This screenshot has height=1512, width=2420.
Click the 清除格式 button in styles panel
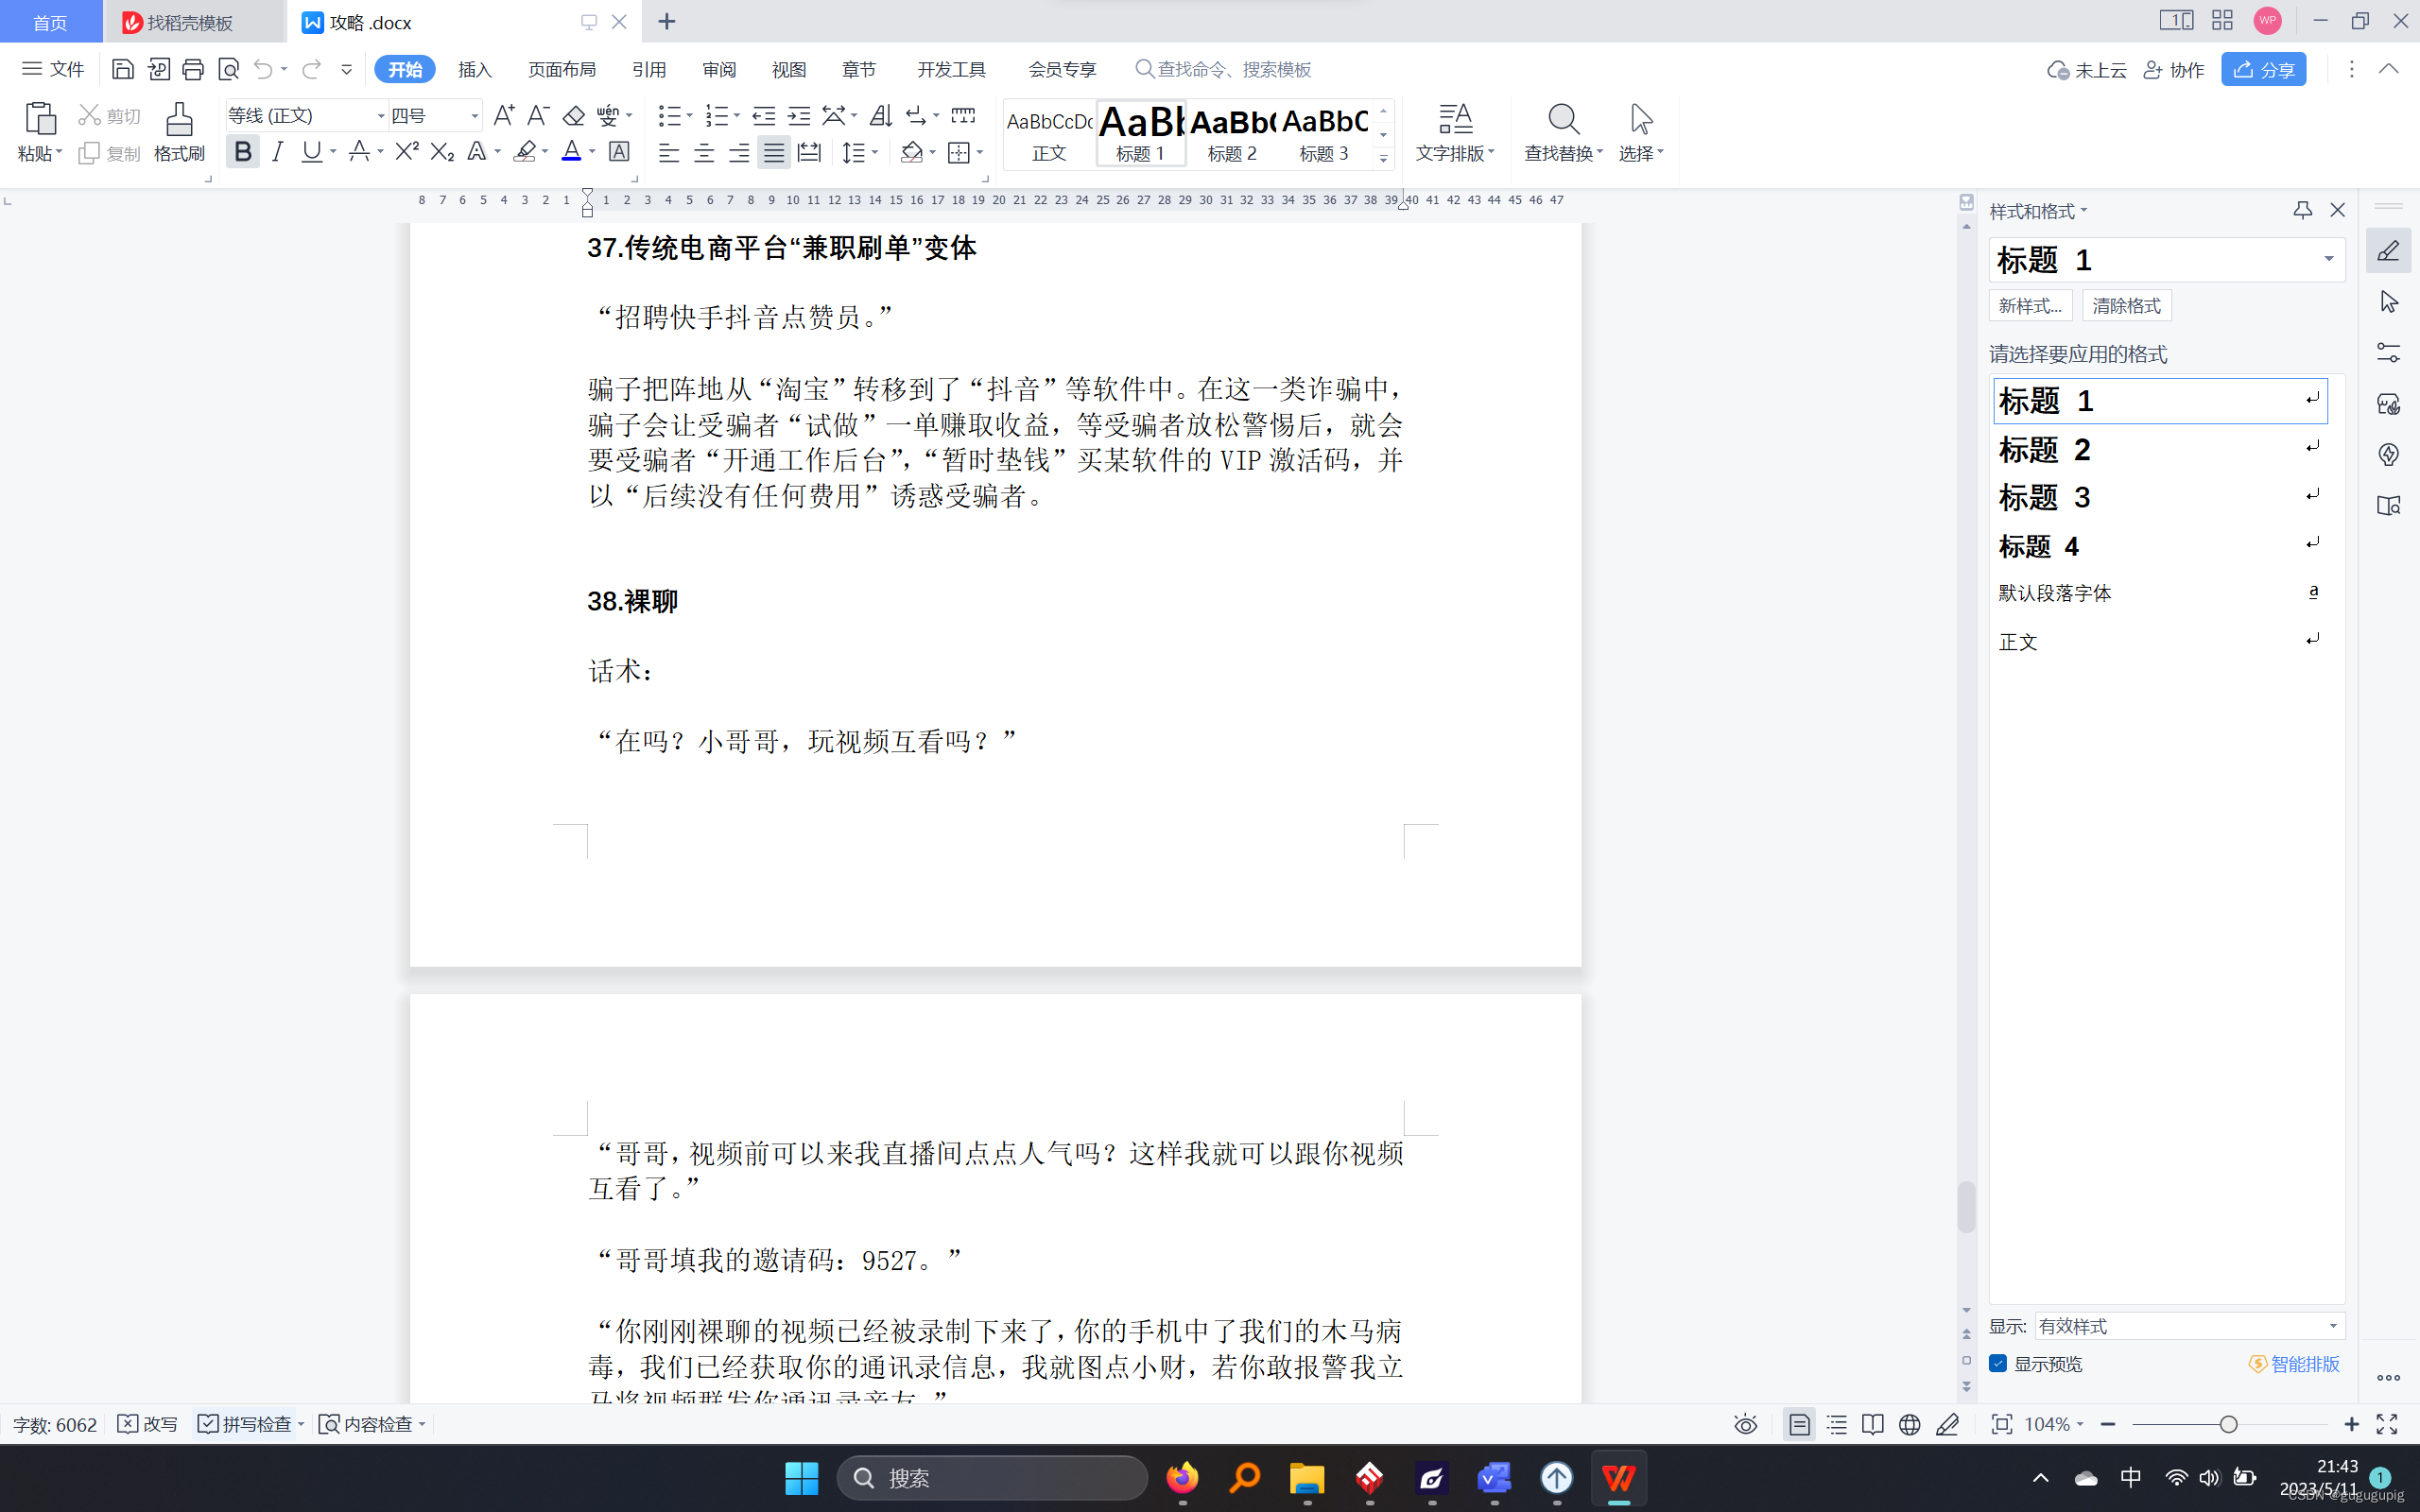[2126, 306]
